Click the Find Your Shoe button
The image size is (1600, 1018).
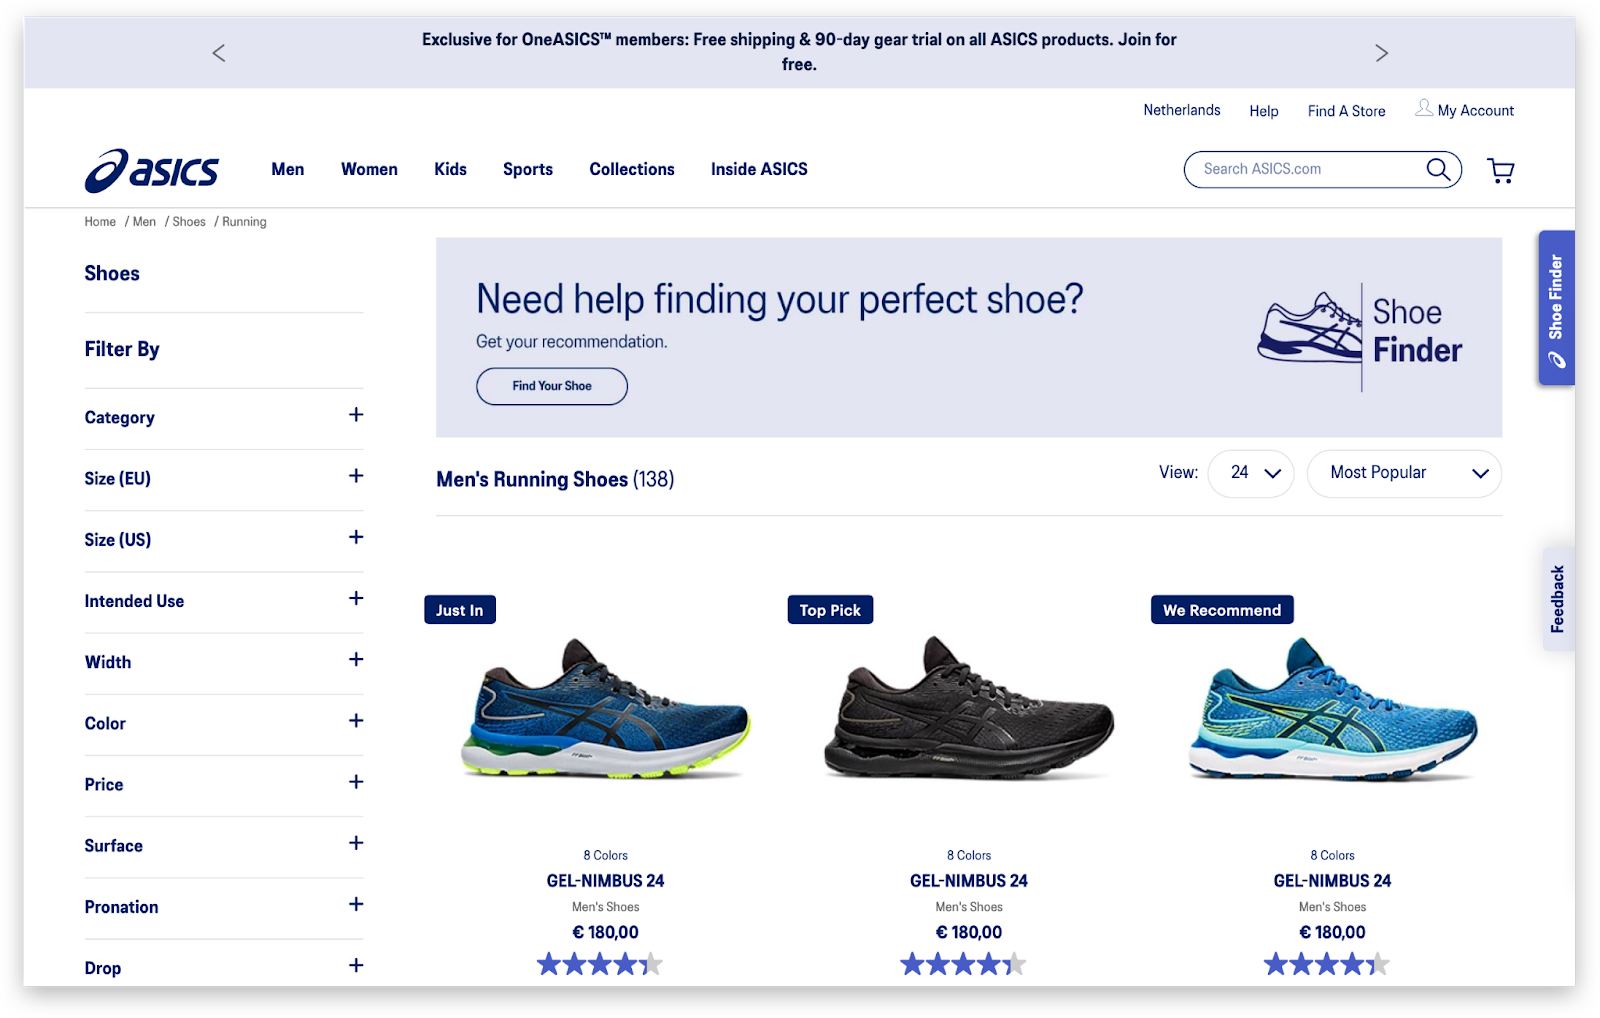(551, 386)
